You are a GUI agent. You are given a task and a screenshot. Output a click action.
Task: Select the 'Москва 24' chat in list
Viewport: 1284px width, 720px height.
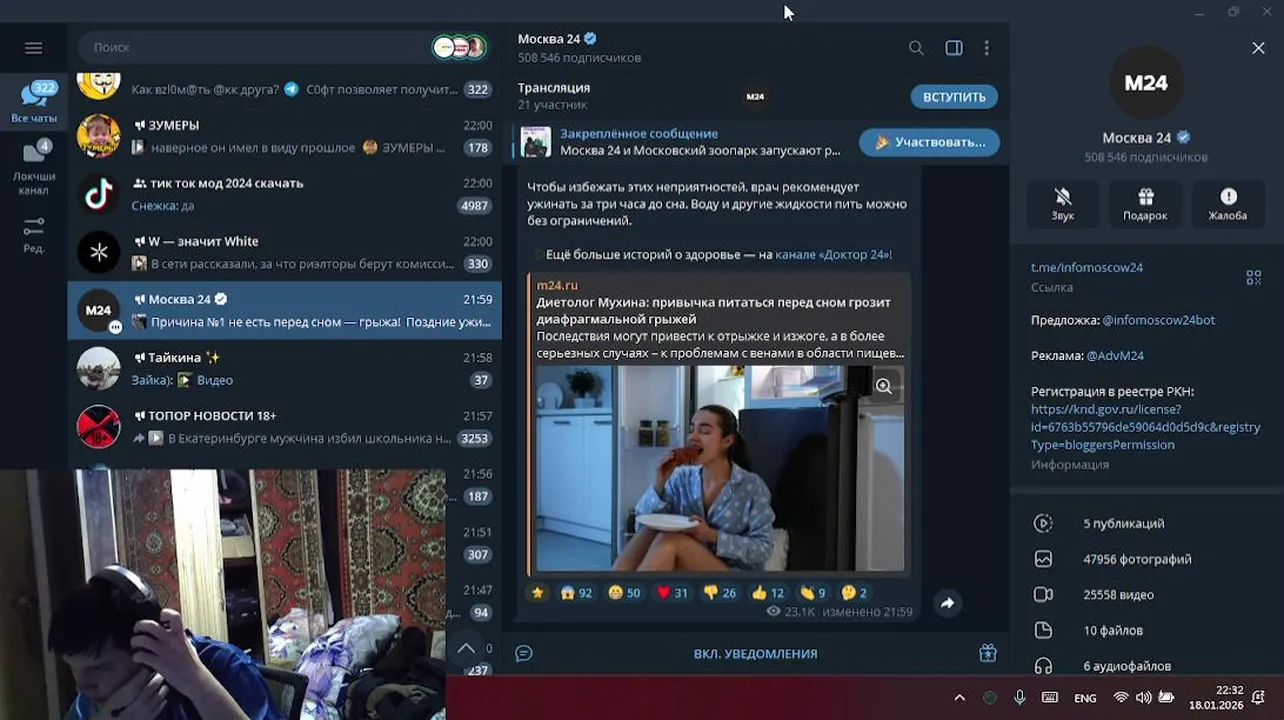pos(284,310)
